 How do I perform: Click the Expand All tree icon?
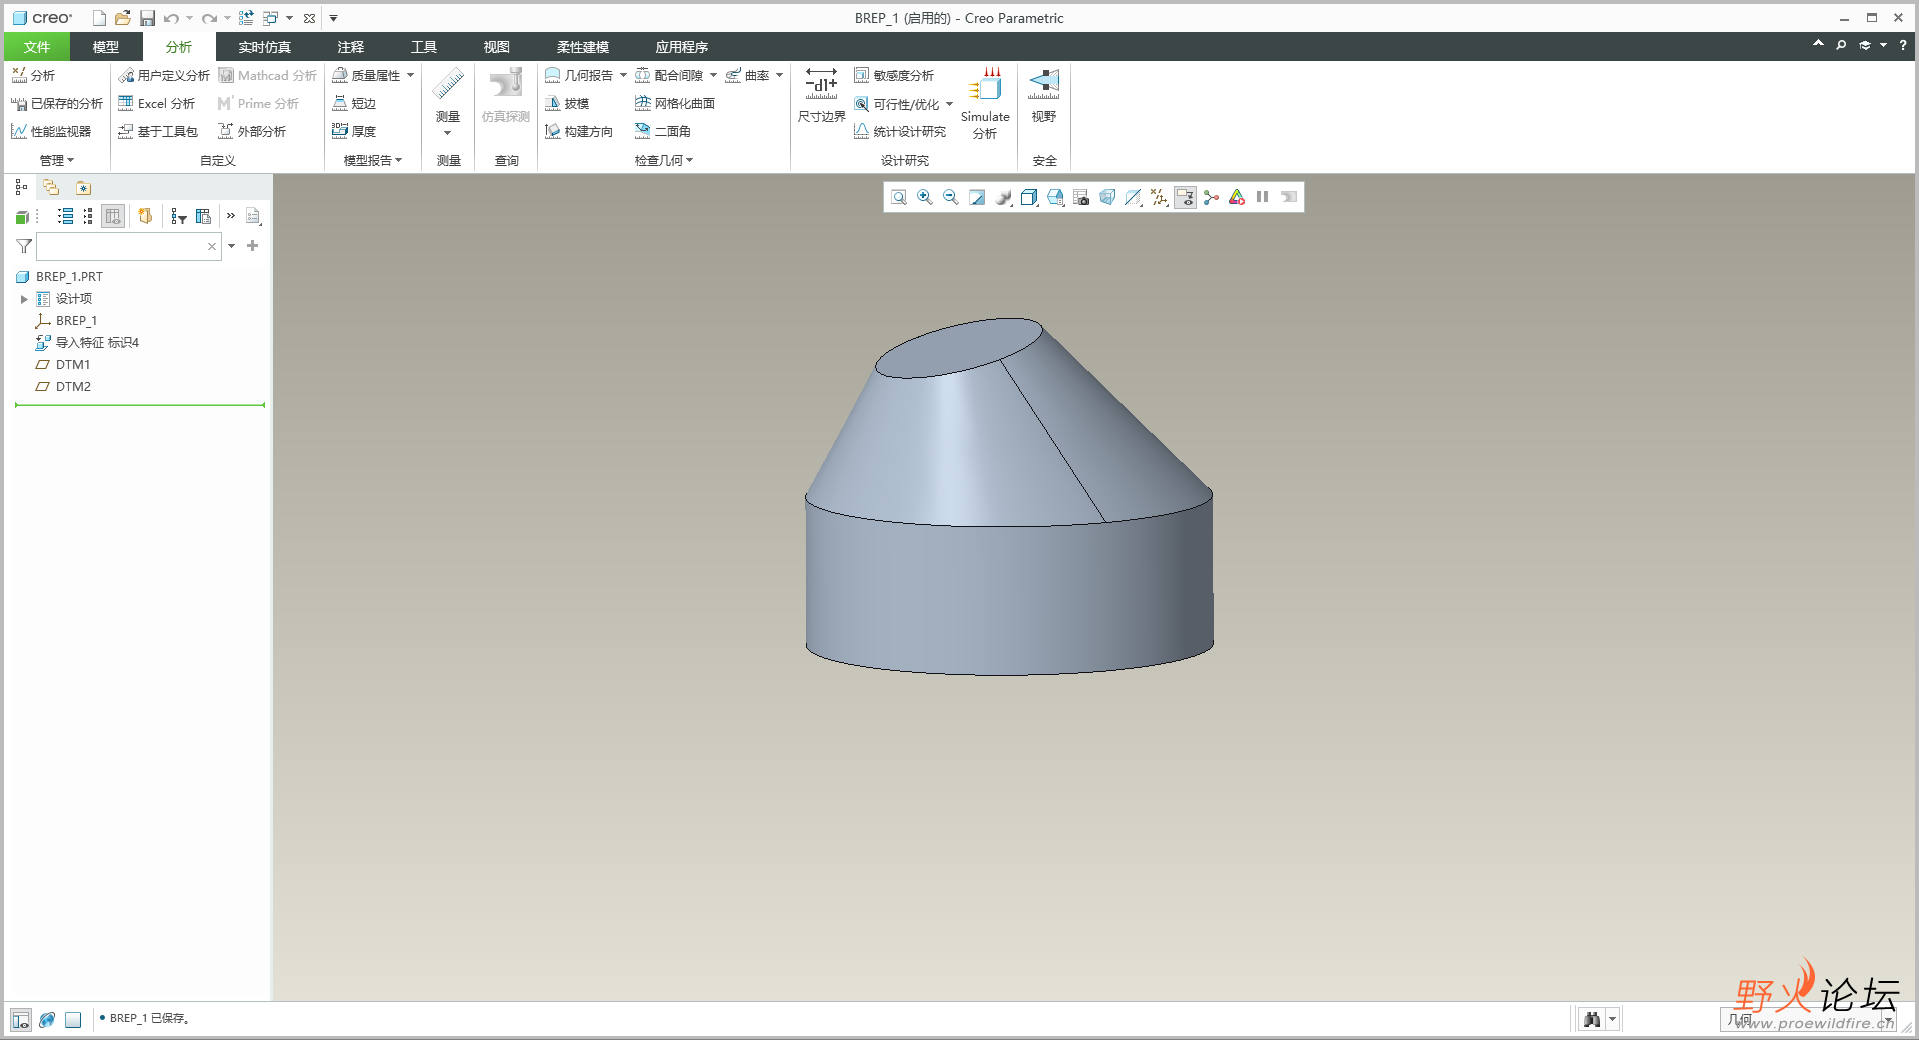66,216
